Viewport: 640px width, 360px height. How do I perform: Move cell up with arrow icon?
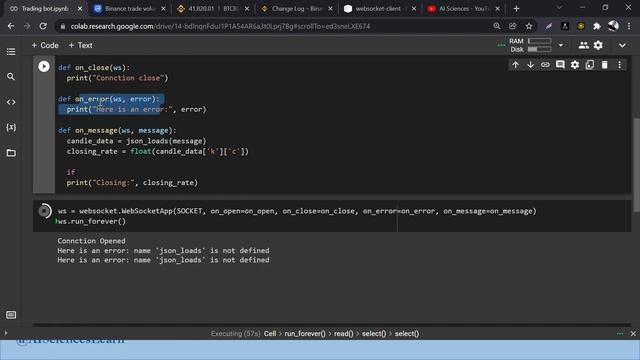pos(516,65)
